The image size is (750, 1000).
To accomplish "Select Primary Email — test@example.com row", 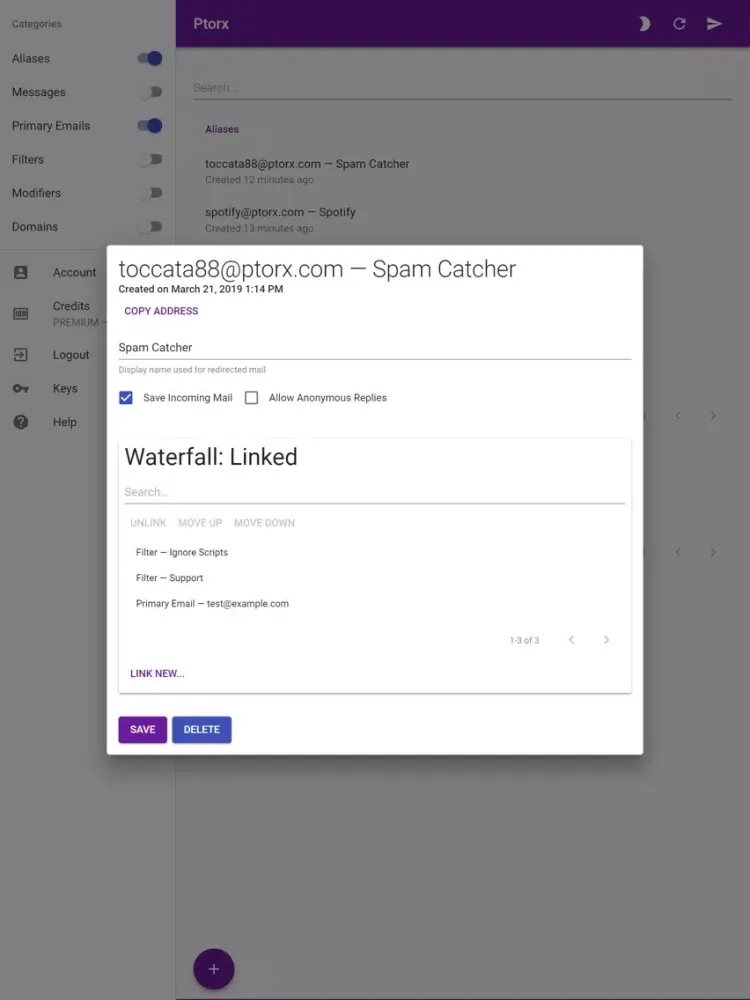I will click(375, 603).
